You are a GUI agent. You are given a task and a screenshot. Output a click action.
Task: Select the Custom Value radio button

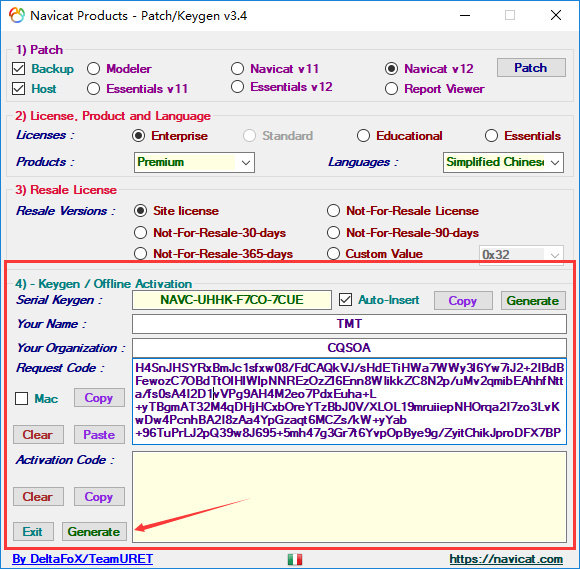tap(333, 254)
